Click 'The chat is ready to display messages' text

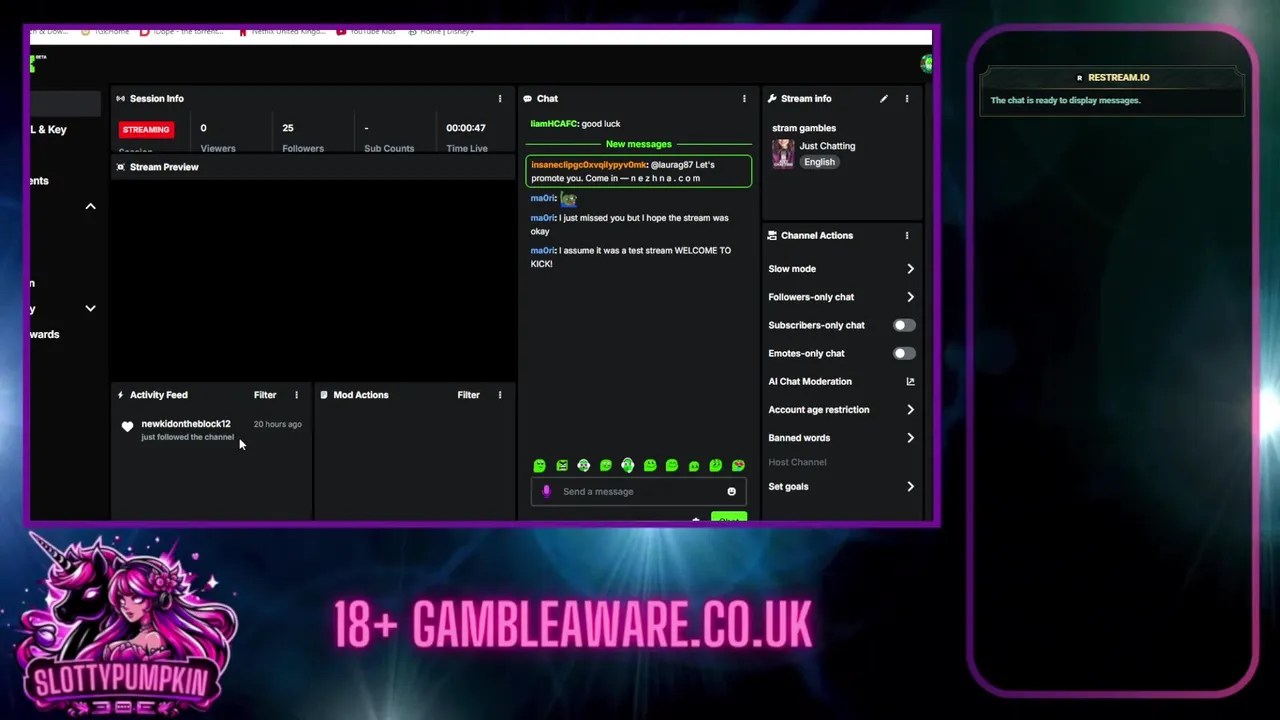point(1065,100)
